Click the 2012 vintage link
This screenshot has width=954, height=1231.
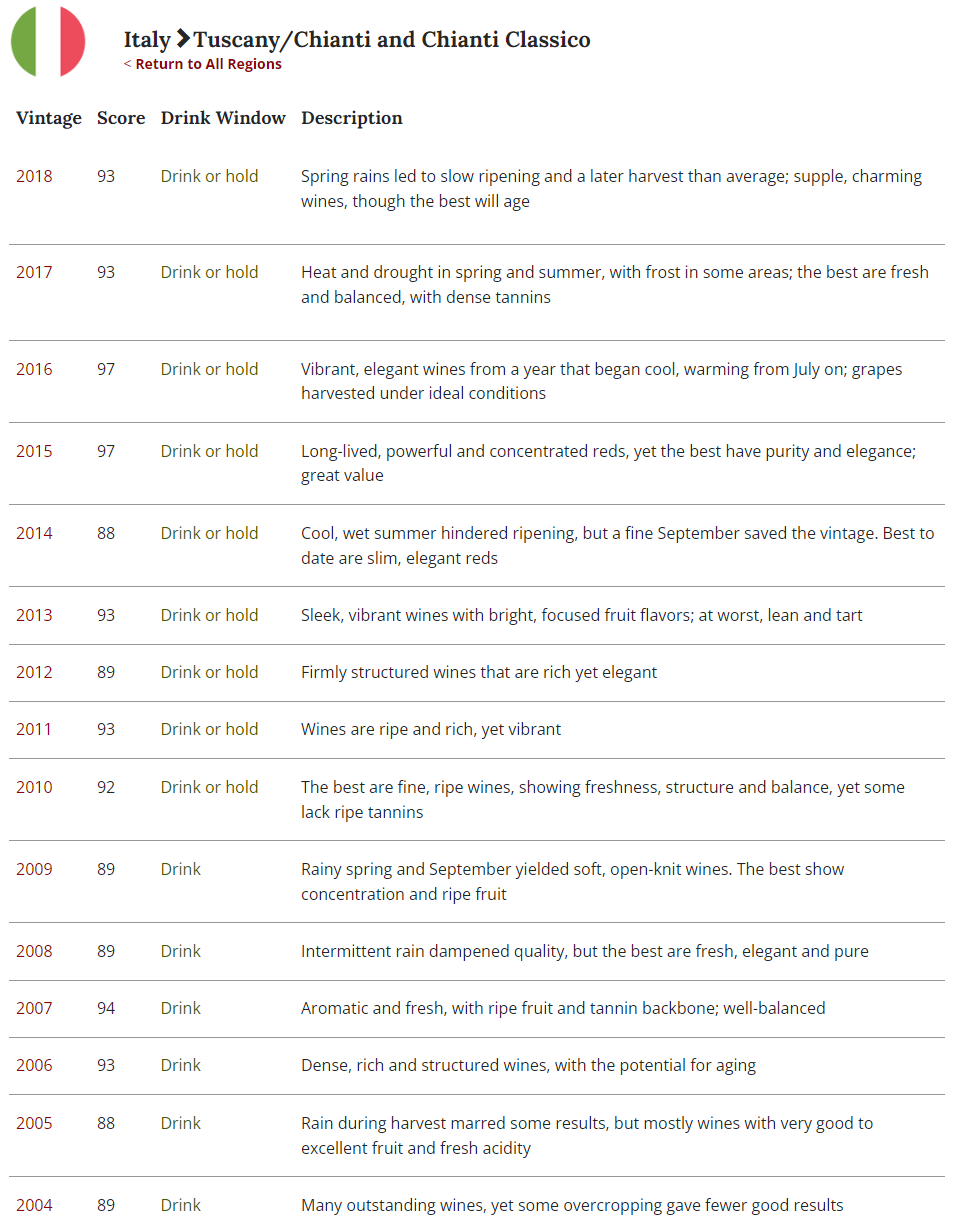tap(34, 672)
